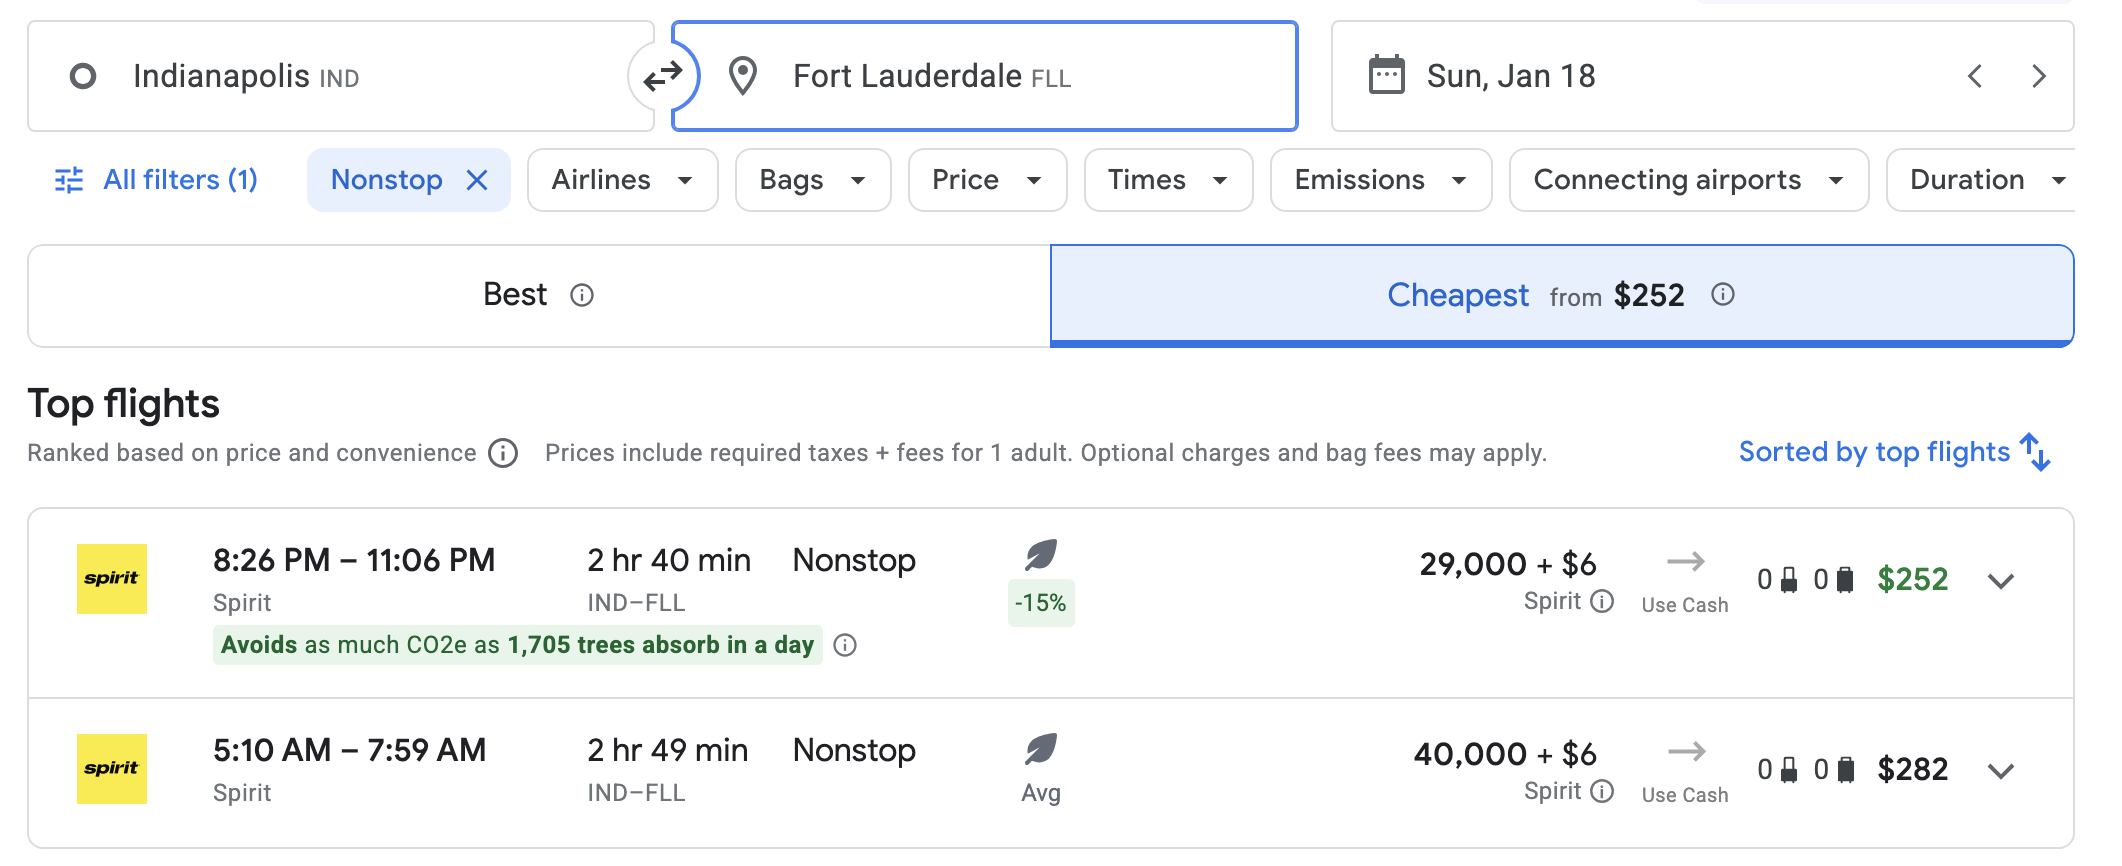Click the Spirit logo for 5:10 AM flight

(x=112, y=769)
